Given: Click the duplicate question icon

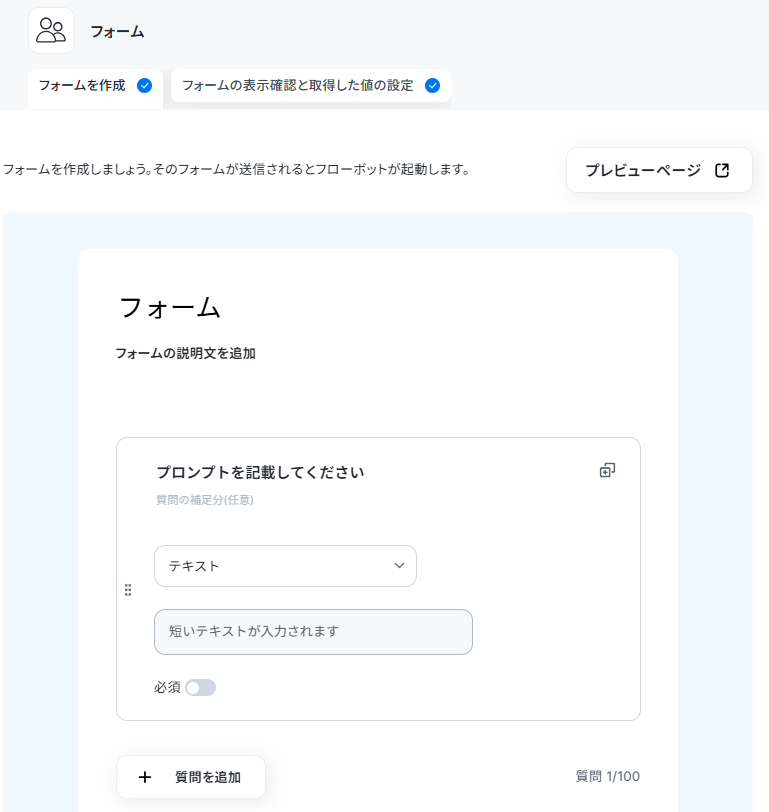Looking at the screenshot, I should tap(607, 470).
